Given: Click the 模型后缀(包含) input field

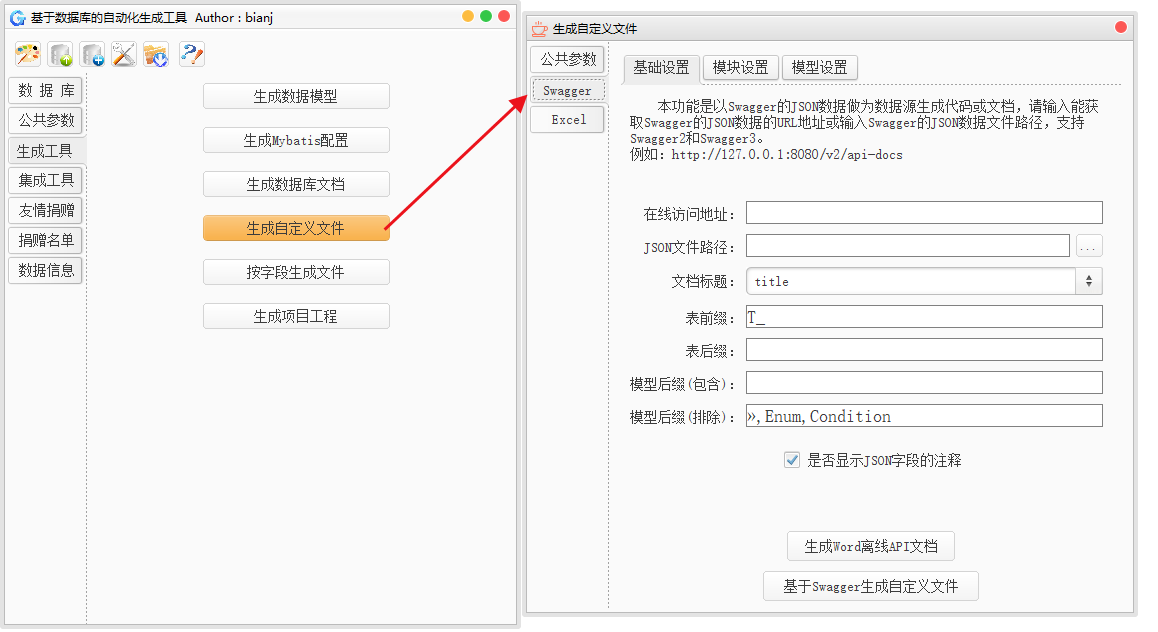Looking at the screenshot, I should click(924, 382).
